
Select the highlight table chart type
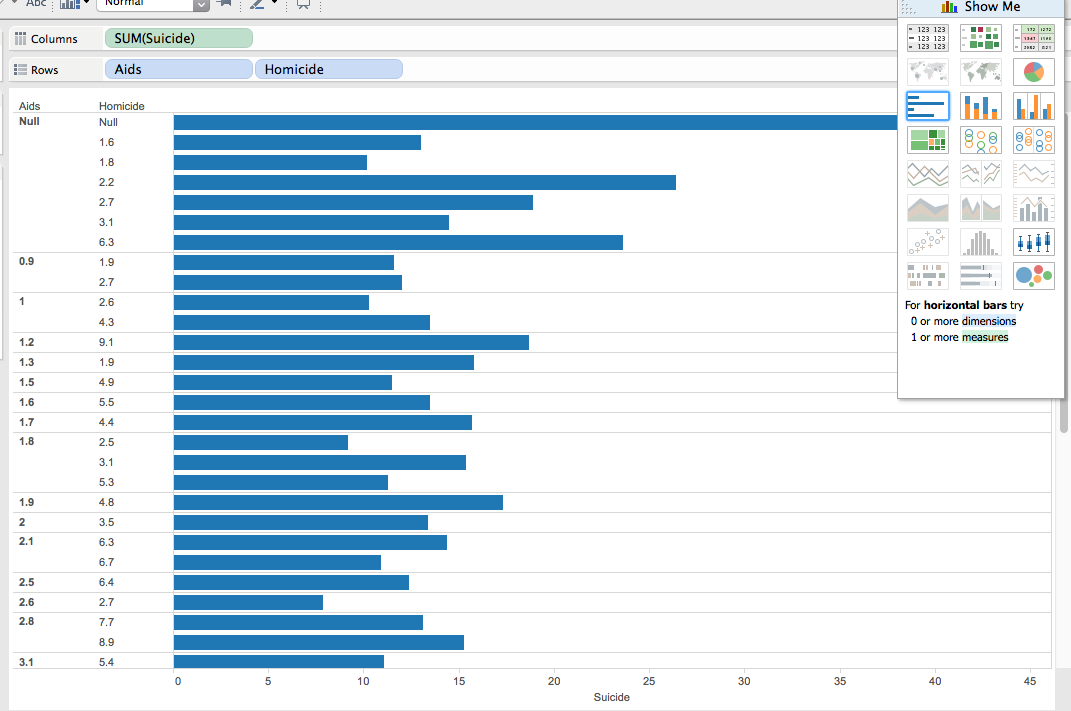click(1033, 38)
